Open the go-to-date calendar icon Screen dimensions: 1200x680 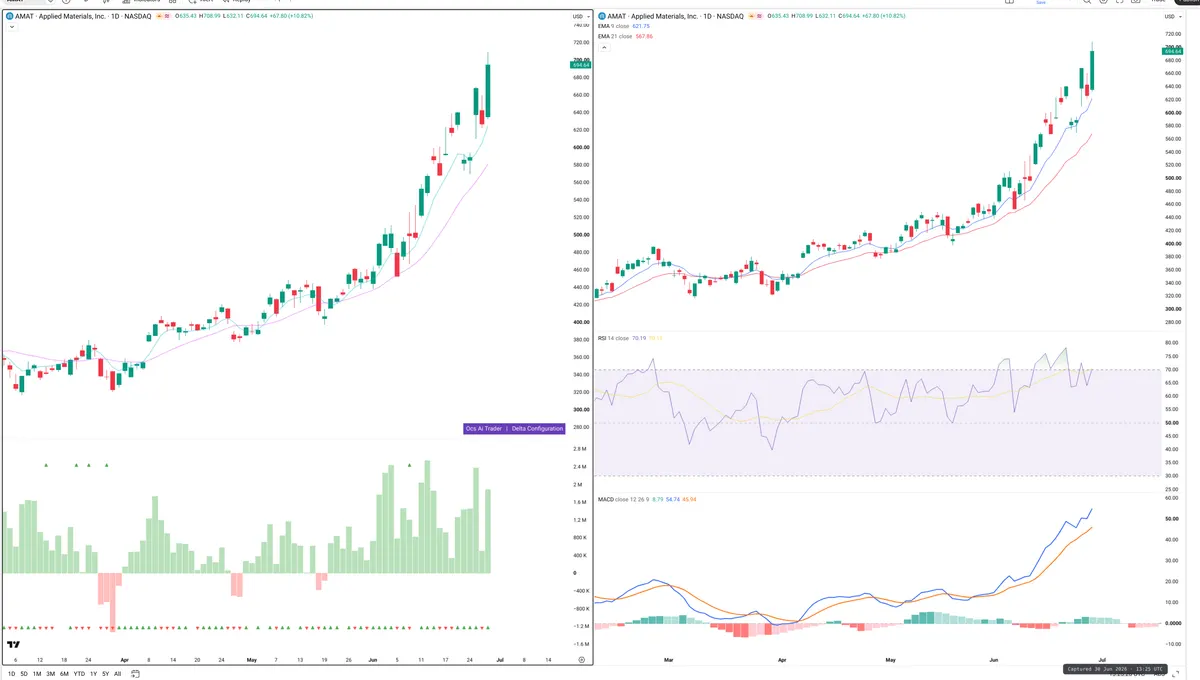135,674
